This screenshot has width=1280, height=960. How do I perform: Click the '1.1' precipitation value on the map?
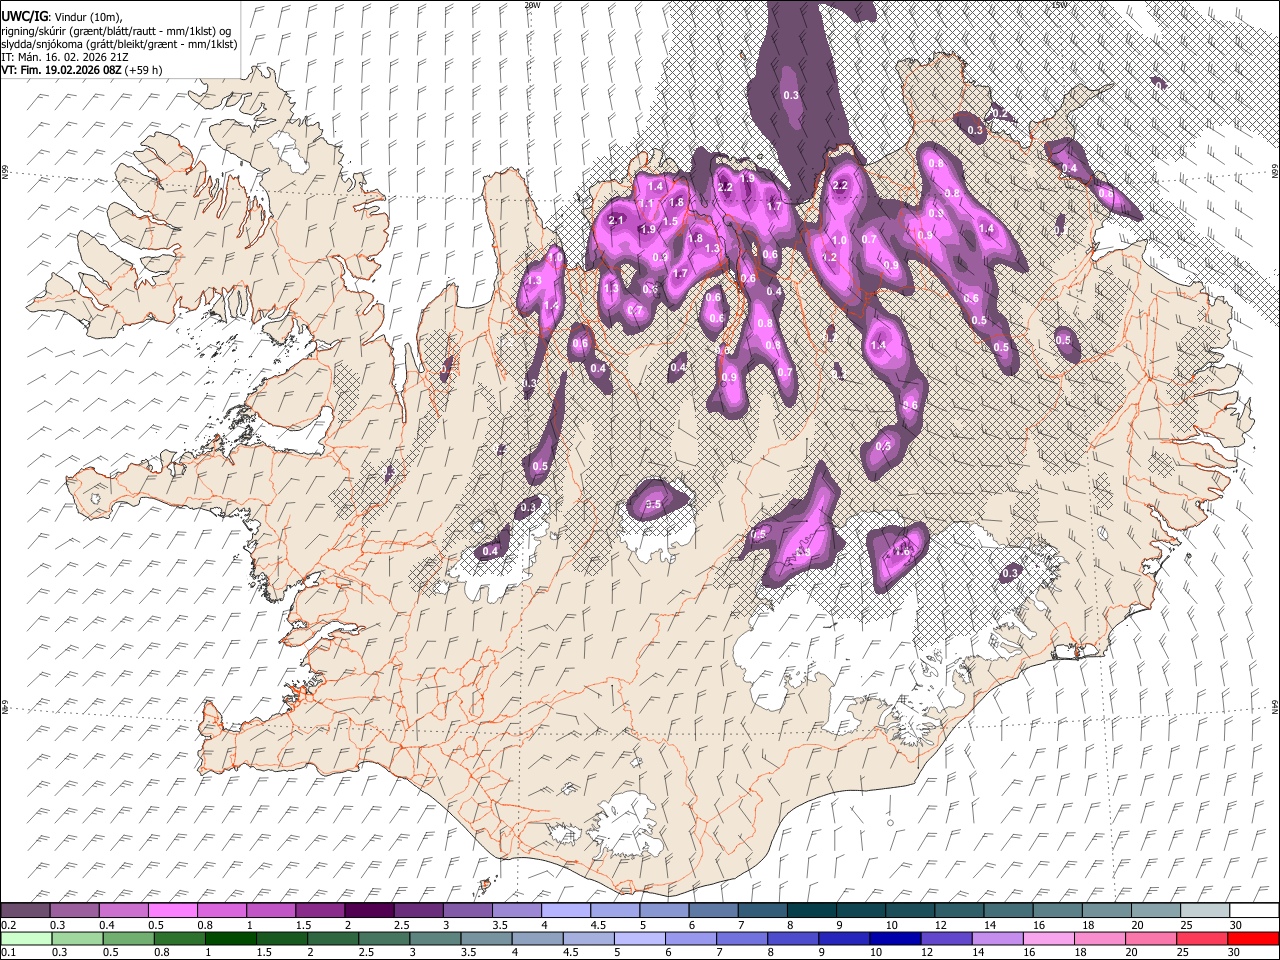click(646, 204)
